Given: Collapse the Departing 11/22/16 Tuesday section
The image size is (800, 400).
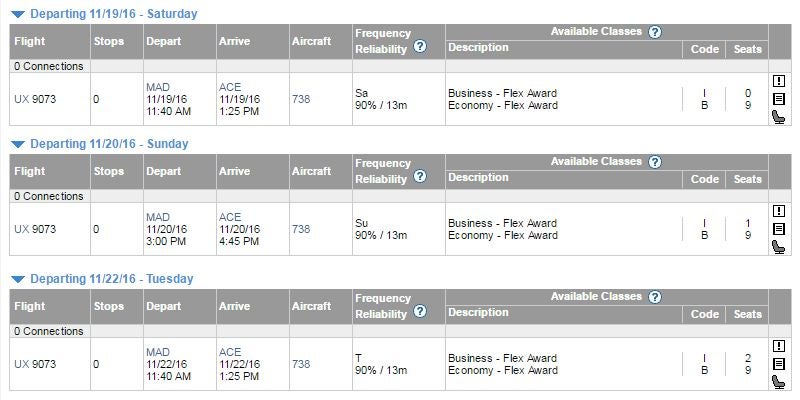Looking at the screenshot, I should 18,280.
